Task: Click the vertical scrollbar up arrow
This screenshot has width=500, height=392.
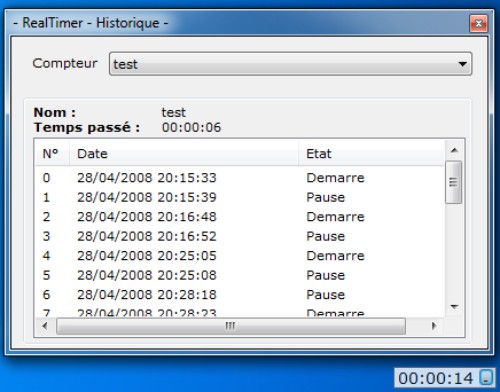Action: tap(454, 150)
